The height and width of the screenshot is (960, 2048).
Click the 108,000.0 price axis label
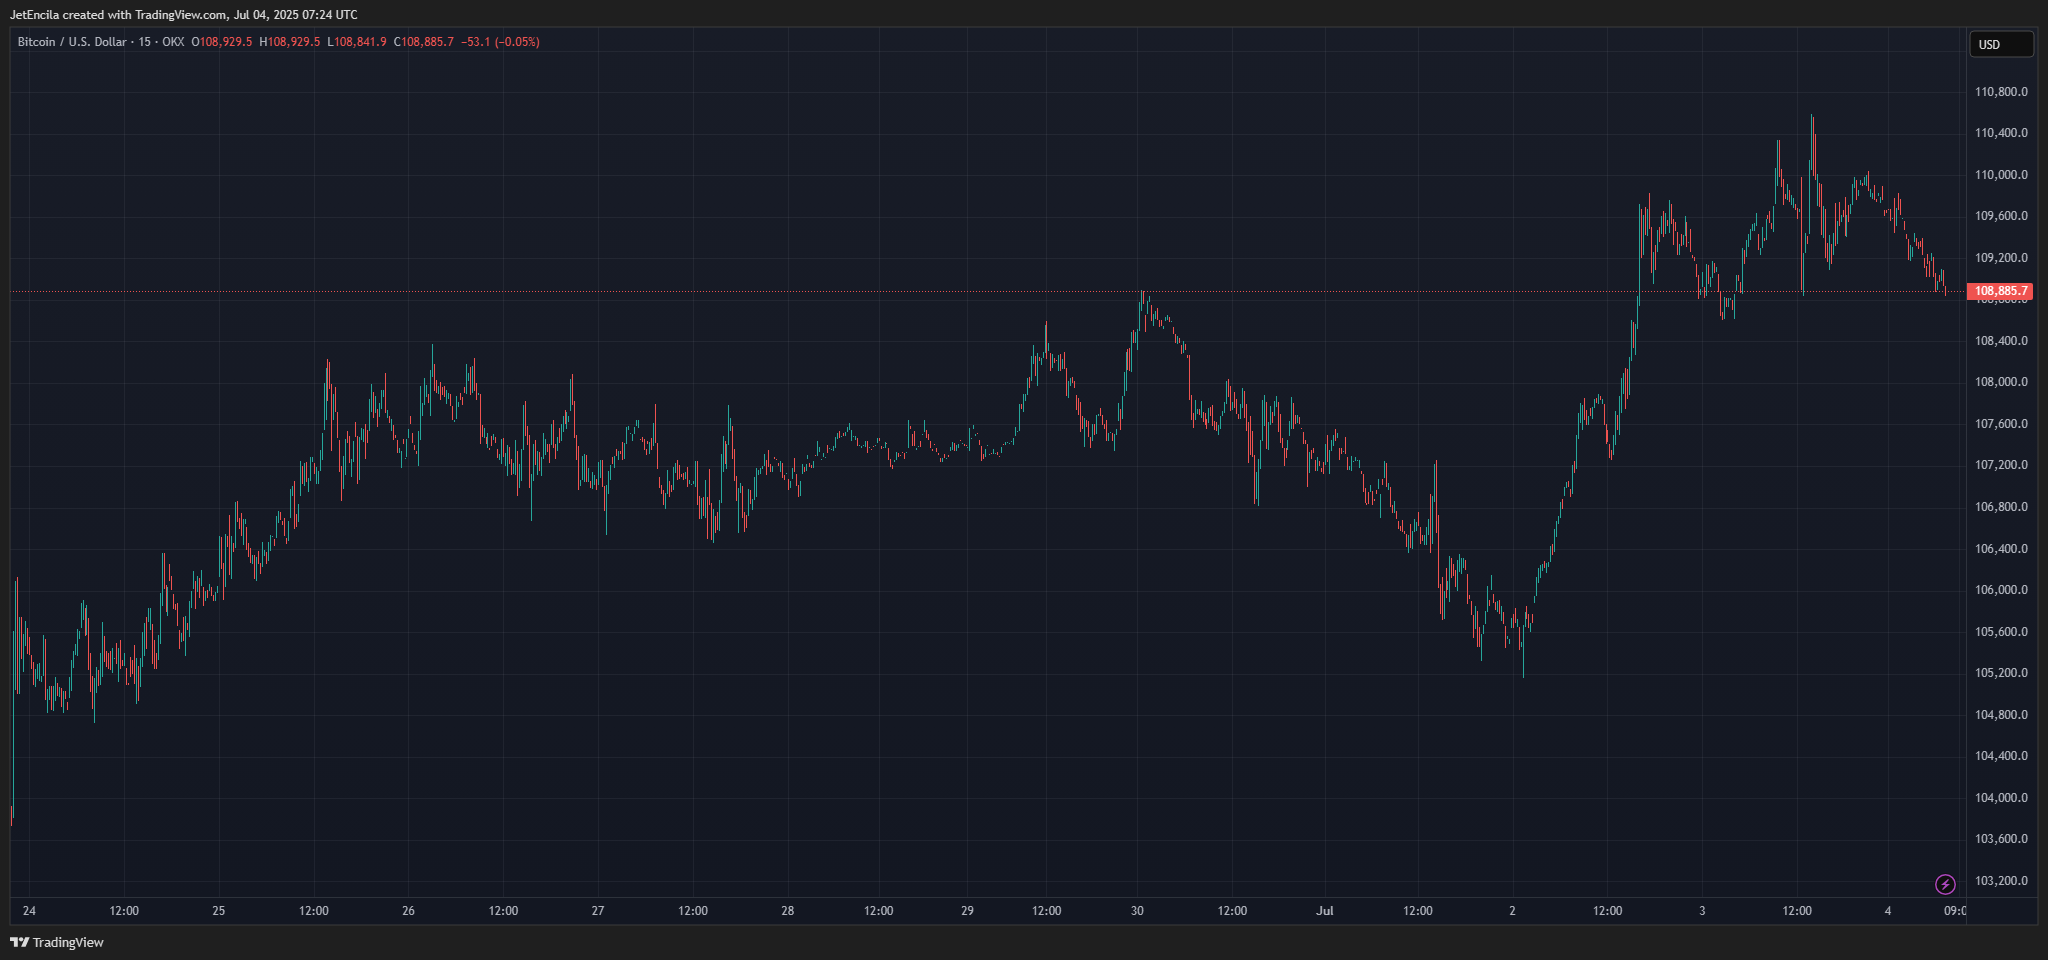(2001, 382)
